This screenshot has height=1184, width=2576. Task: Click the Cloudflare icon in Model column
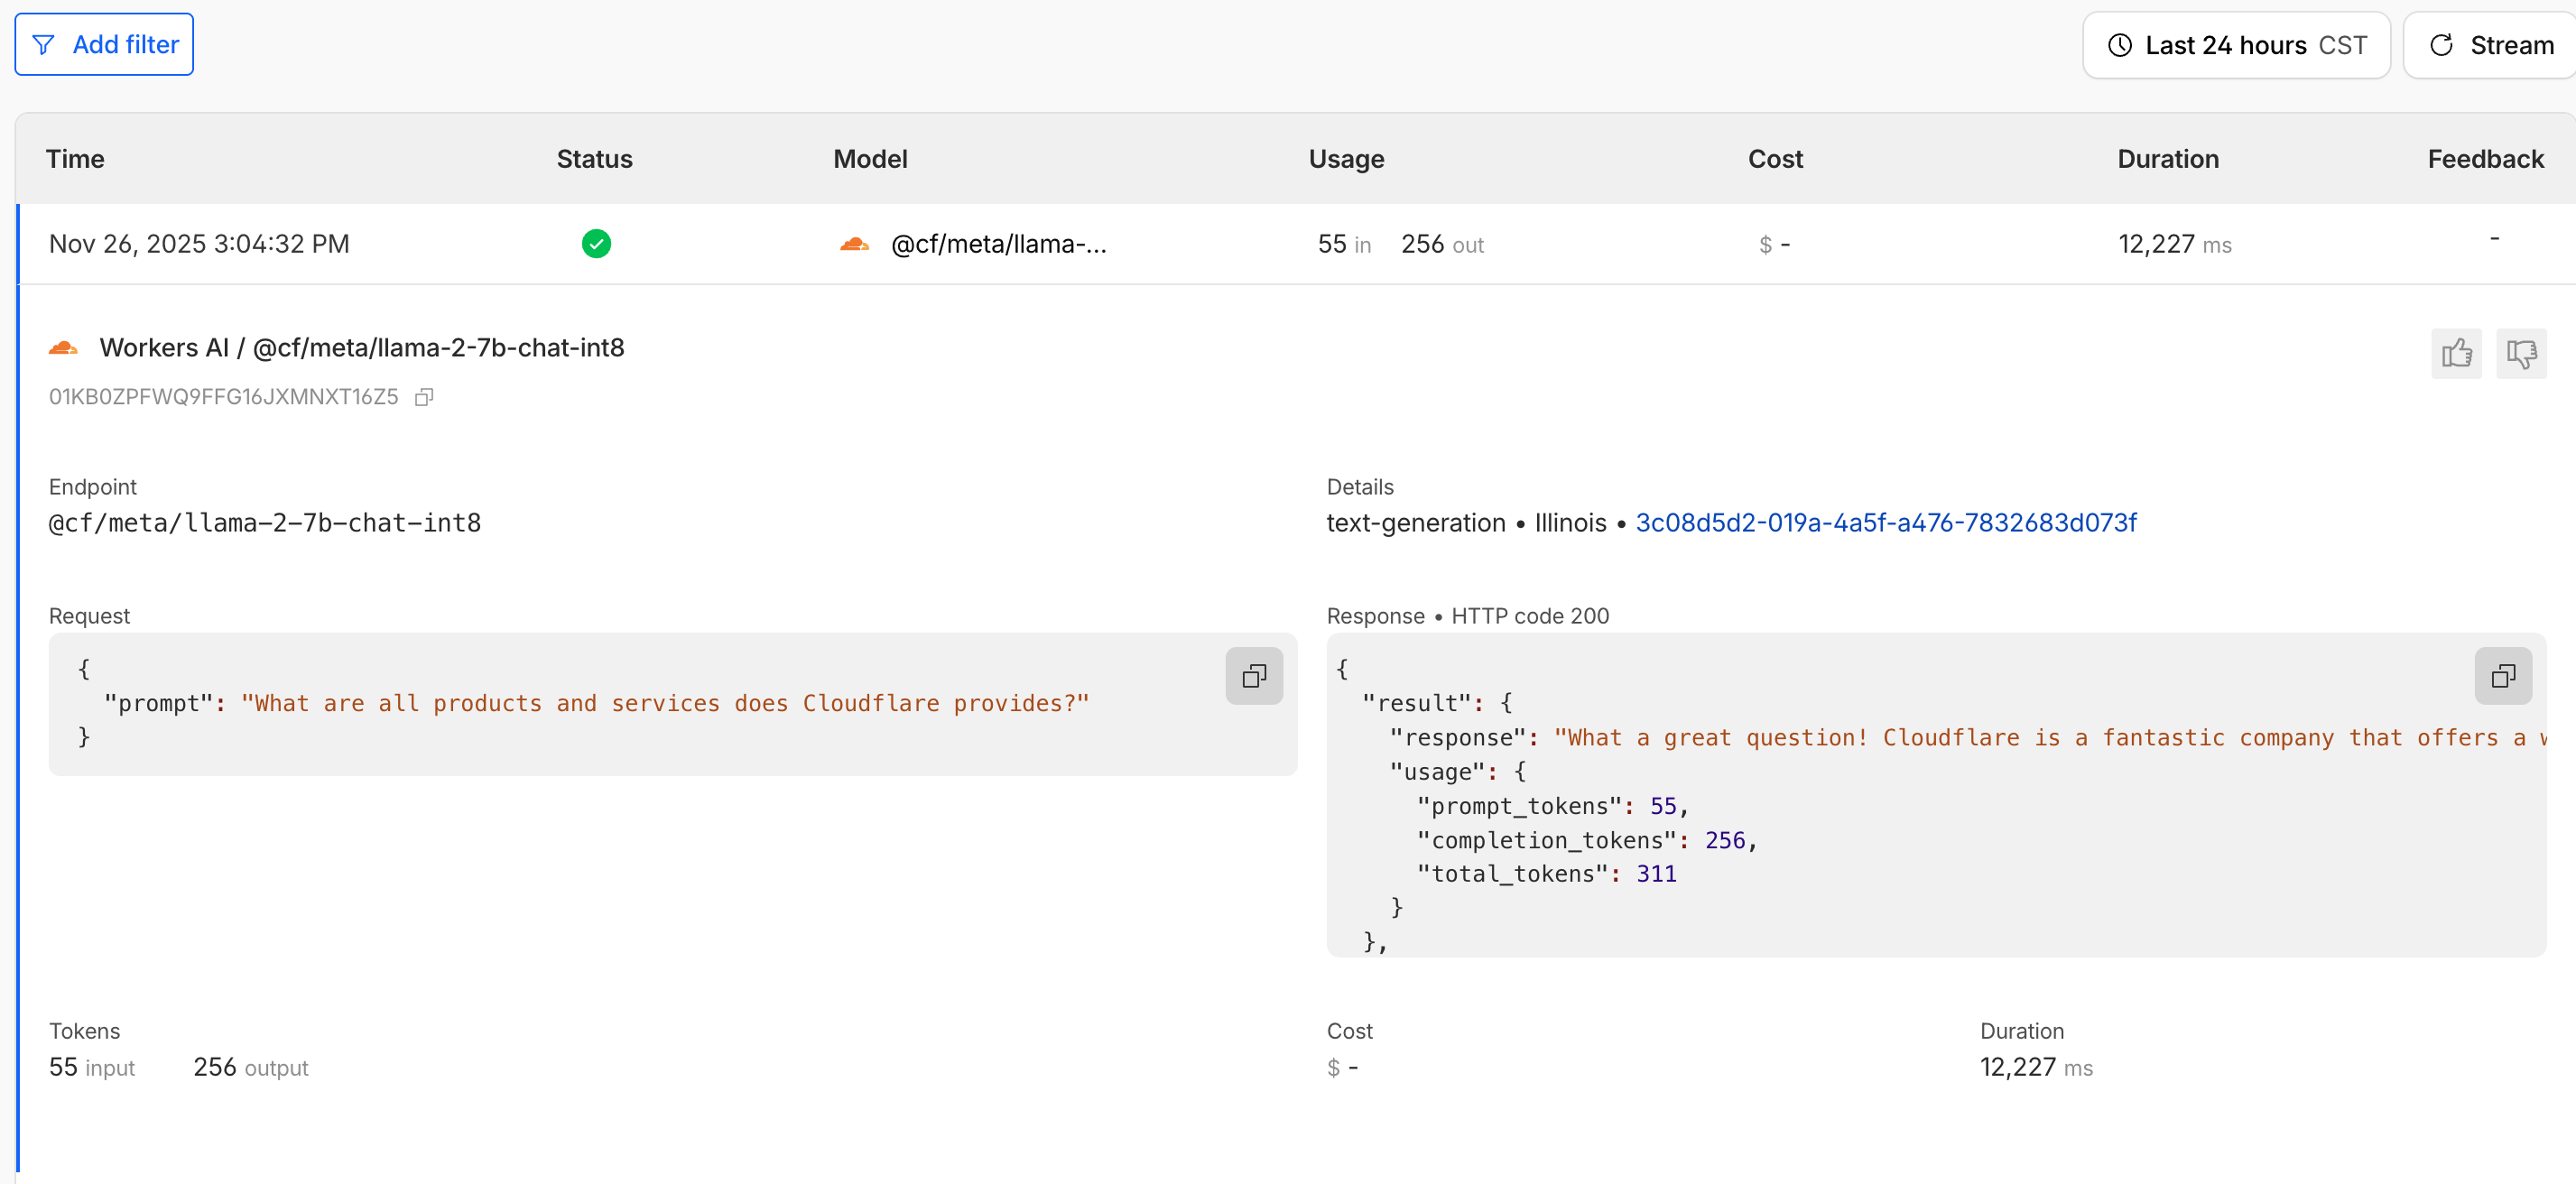point(854,244)
